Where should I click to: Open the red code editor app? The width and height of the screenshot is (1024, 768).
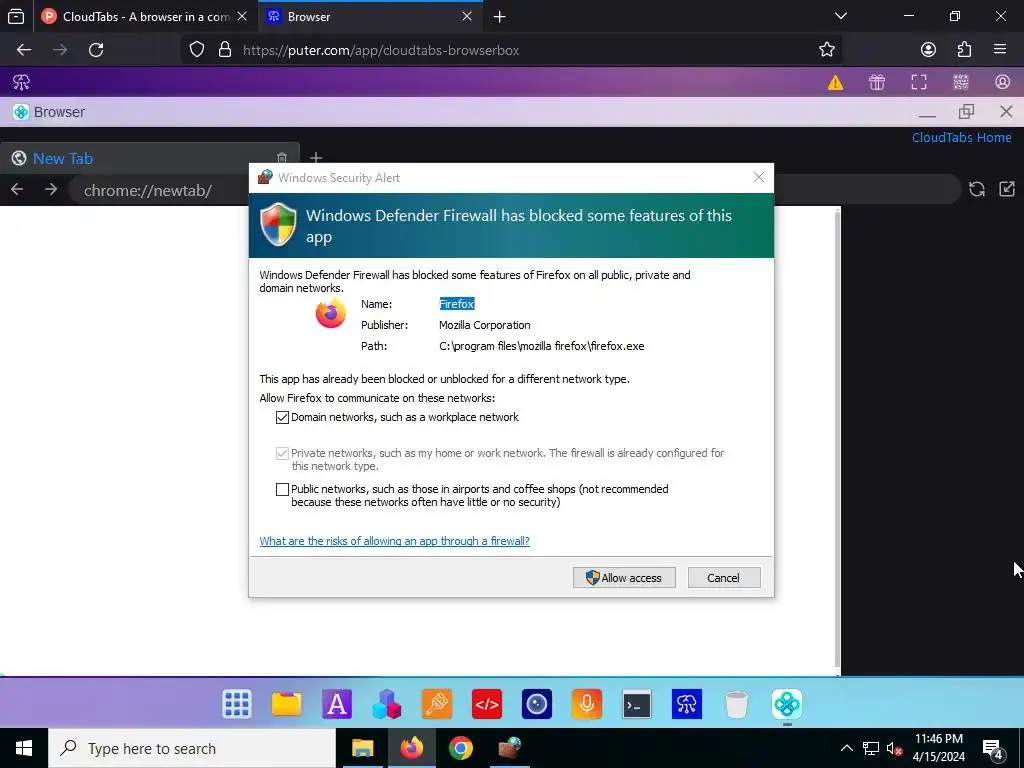pyautogui.click(x=487, y=704)
